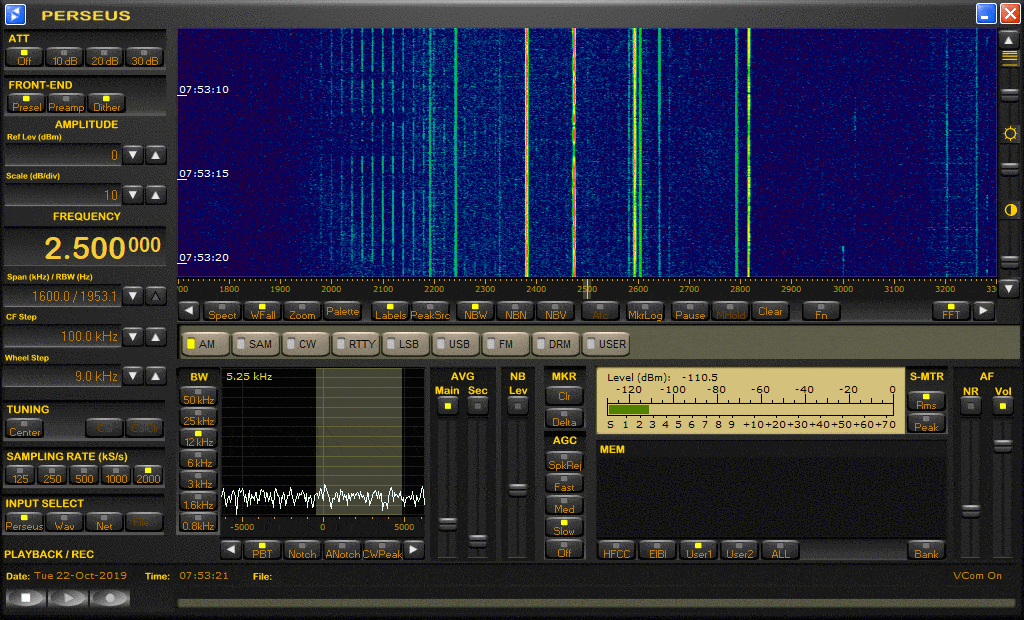This screenshot has width=1024, height=620.
Task: Select 50 kHz bandwidth
Action: click(199, 396)
